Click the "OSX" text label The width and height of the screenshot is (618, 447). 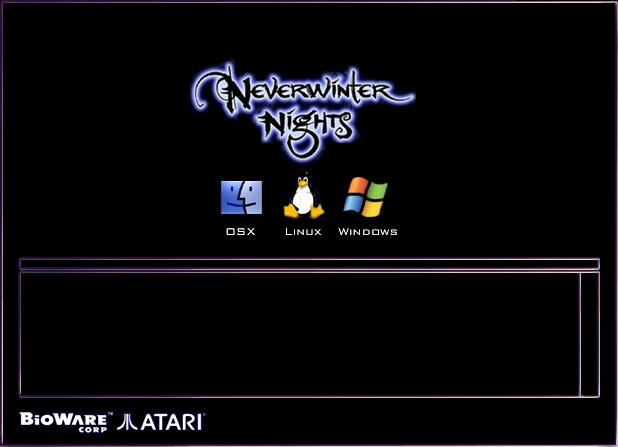pyautogui.click(x=241, y=232)
